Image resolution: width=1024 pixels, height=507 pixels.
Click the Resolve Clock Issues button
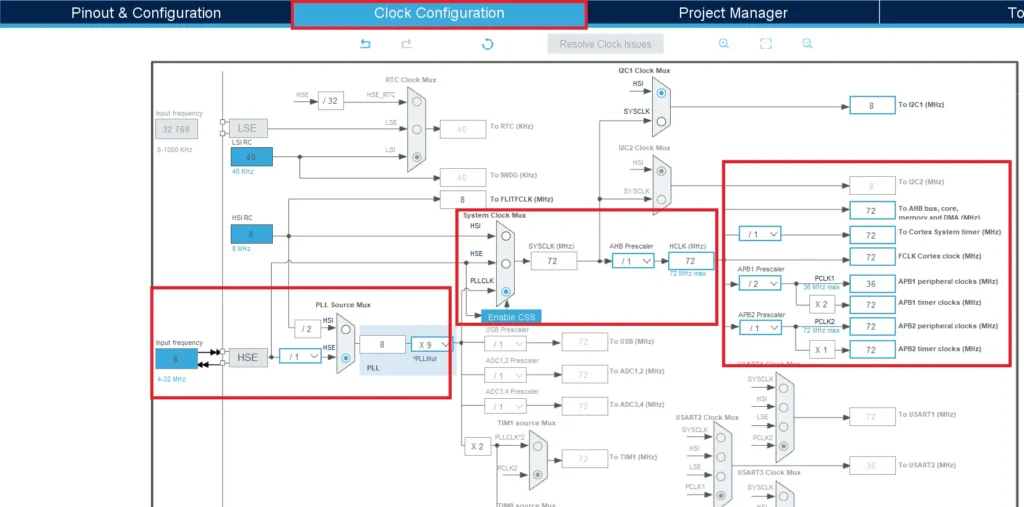coord(605,44)
